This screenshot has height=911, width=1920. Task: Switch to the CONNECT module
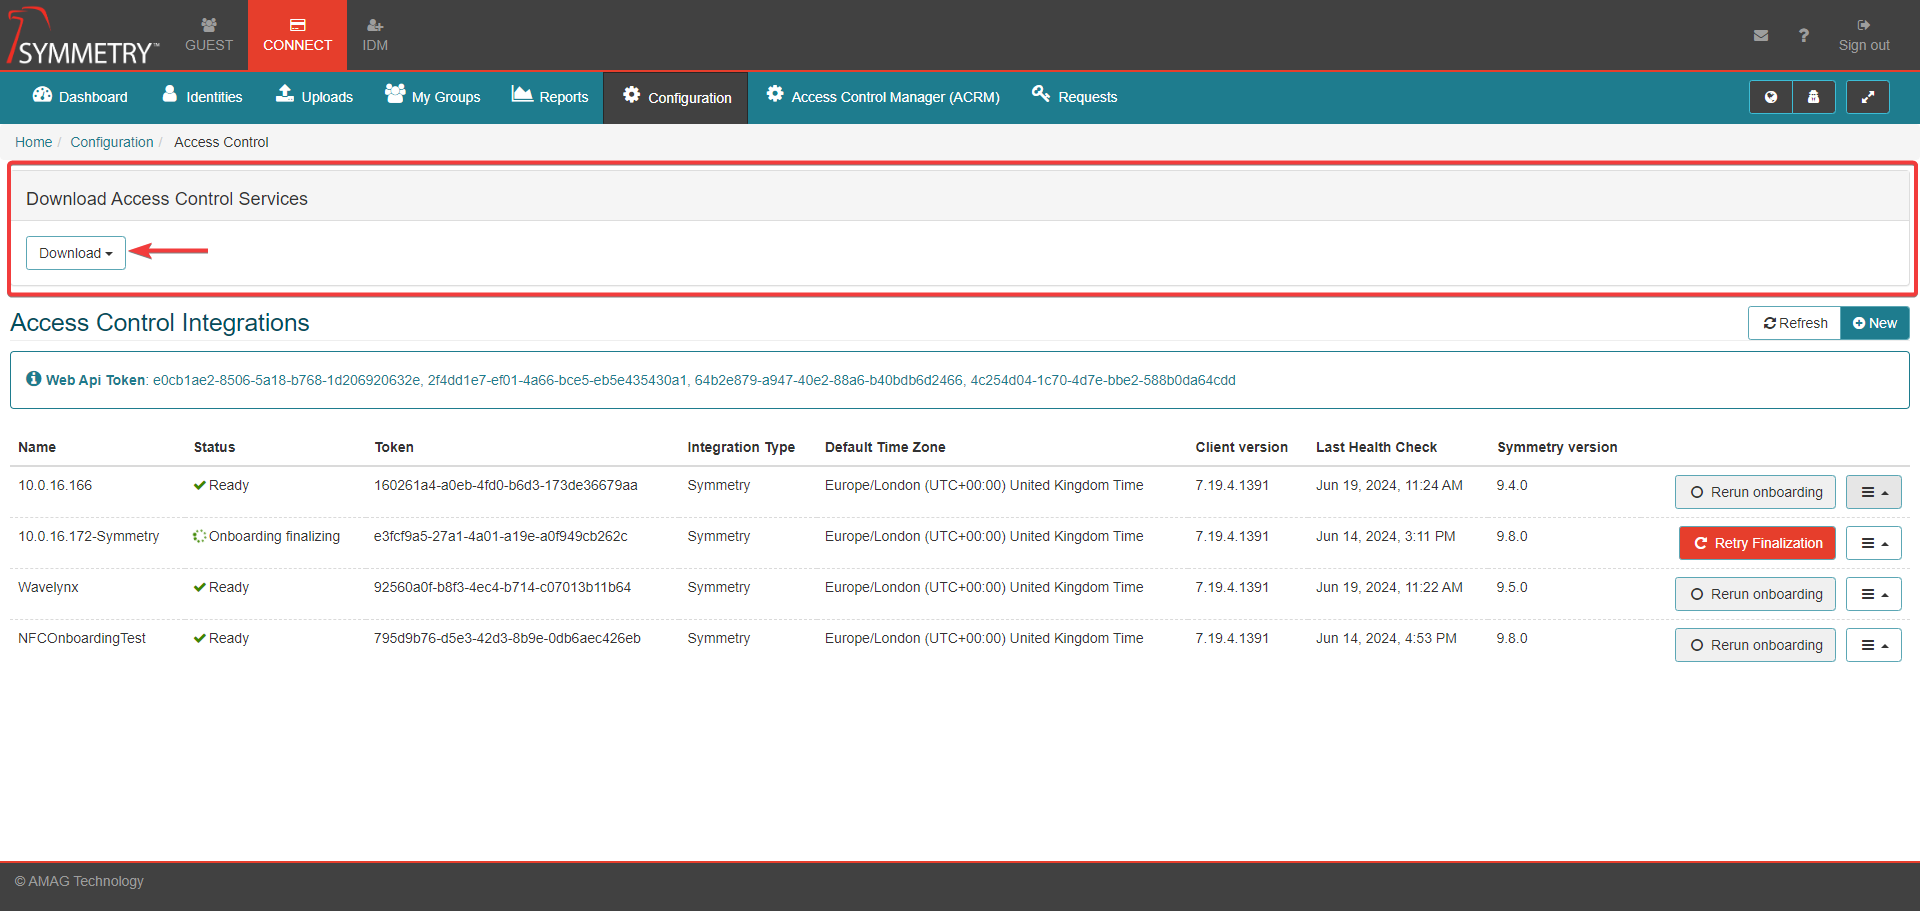[x=297, y=35]
